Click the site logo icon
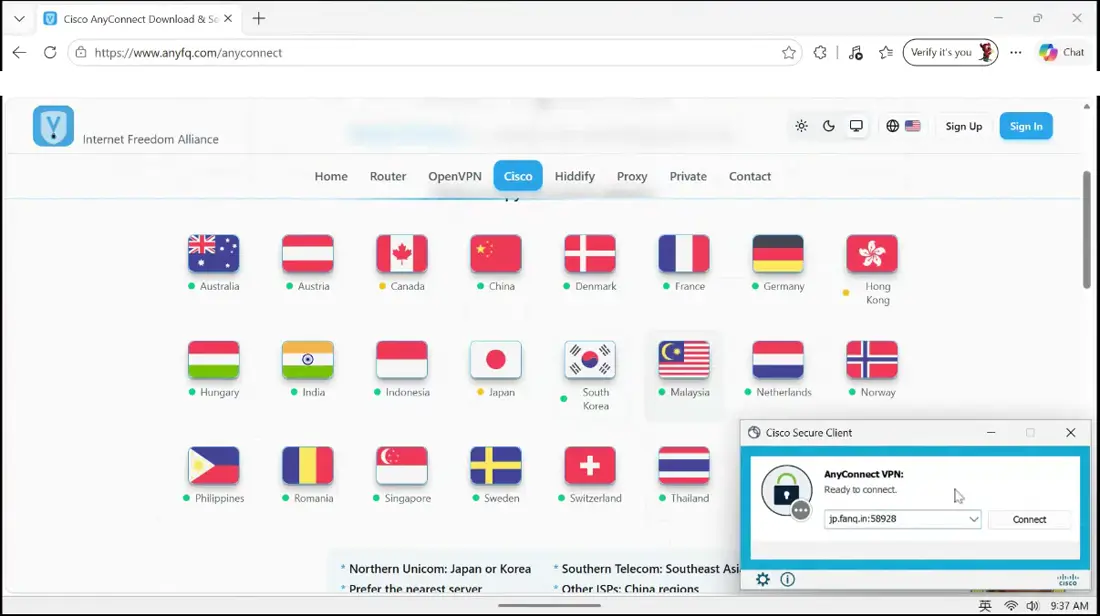This screenshot has width=1100, height=616. (x=53, y=126)
